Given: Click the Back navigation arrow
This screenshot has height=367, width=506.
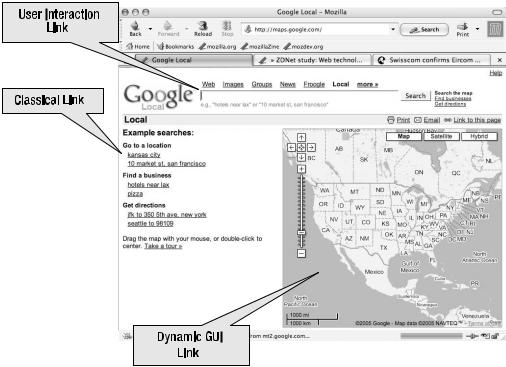Looking at the screenshot, I should [x=135, y=26].
